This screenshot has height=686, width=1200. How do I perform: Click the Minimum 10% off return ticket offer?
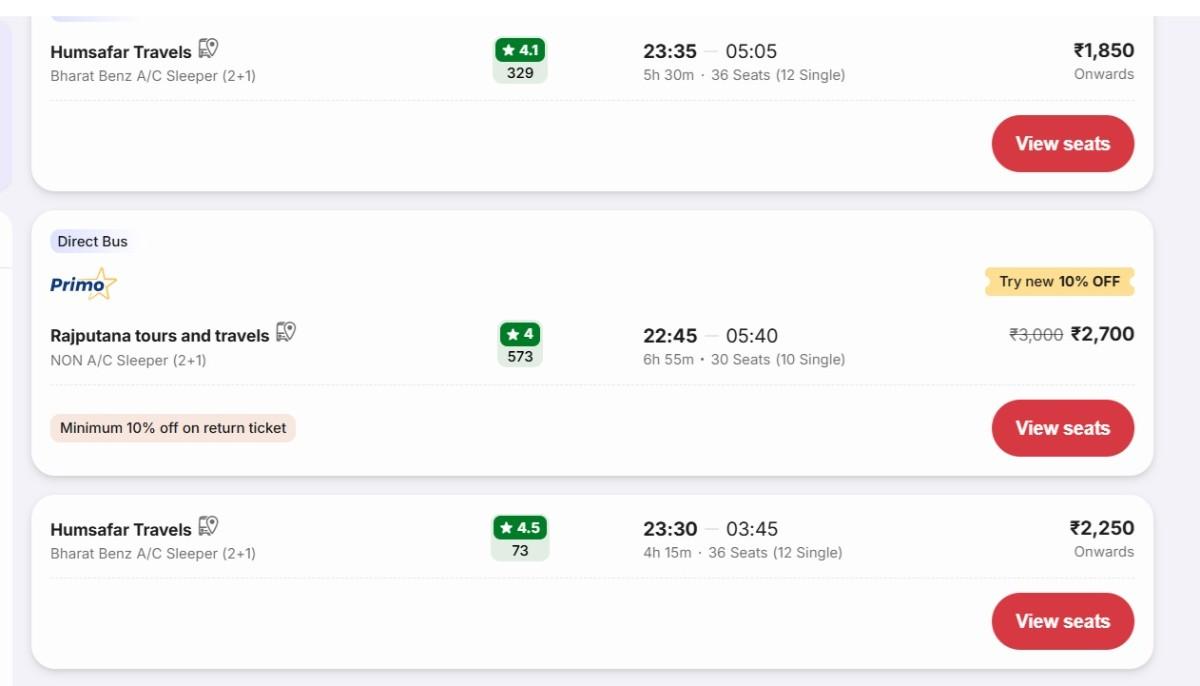(x=173, y=428)
